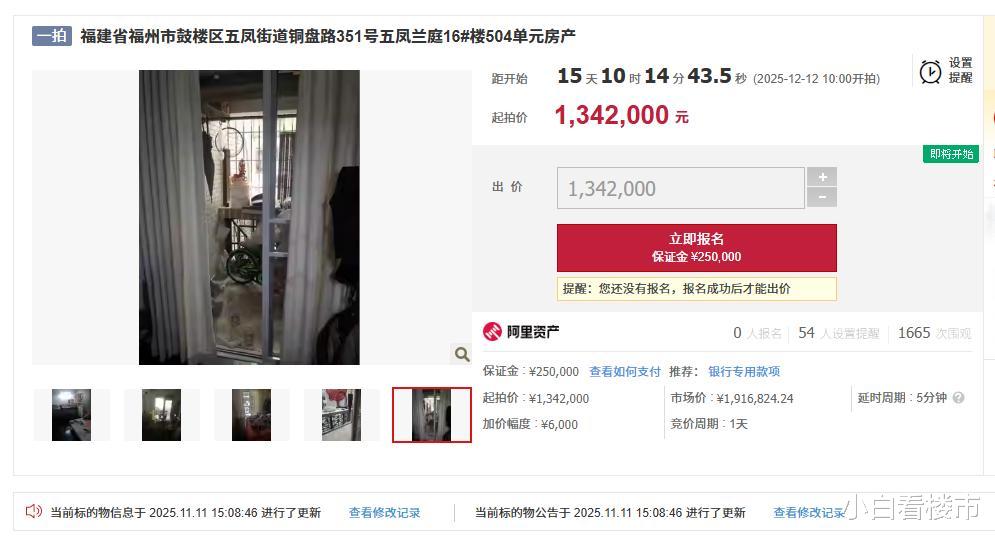This screenshot has width=995, height=540.
Task: Click the magnifier zoom icon on photo
Action: click(x=462, y=354)
